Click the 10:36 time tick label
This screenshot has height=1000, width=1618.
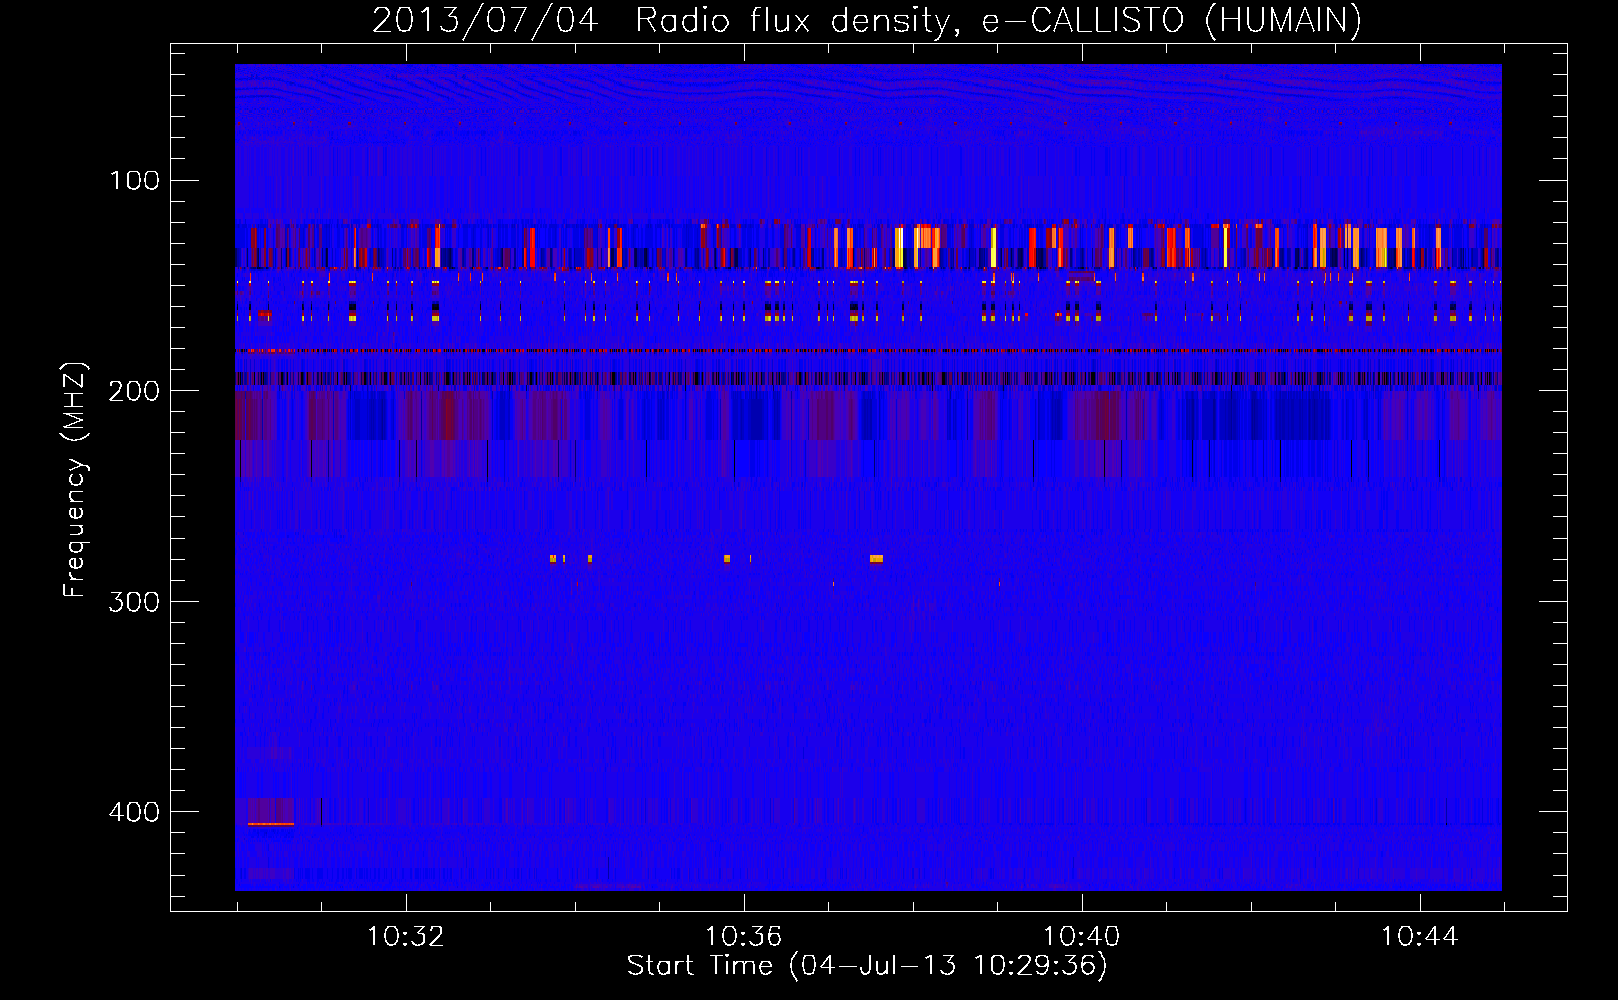(x=743, y=937)
